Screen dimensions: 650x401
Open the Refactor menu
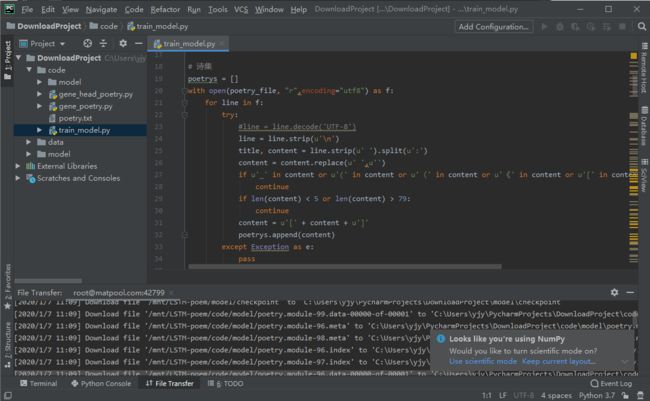click(x=165, y=9)
